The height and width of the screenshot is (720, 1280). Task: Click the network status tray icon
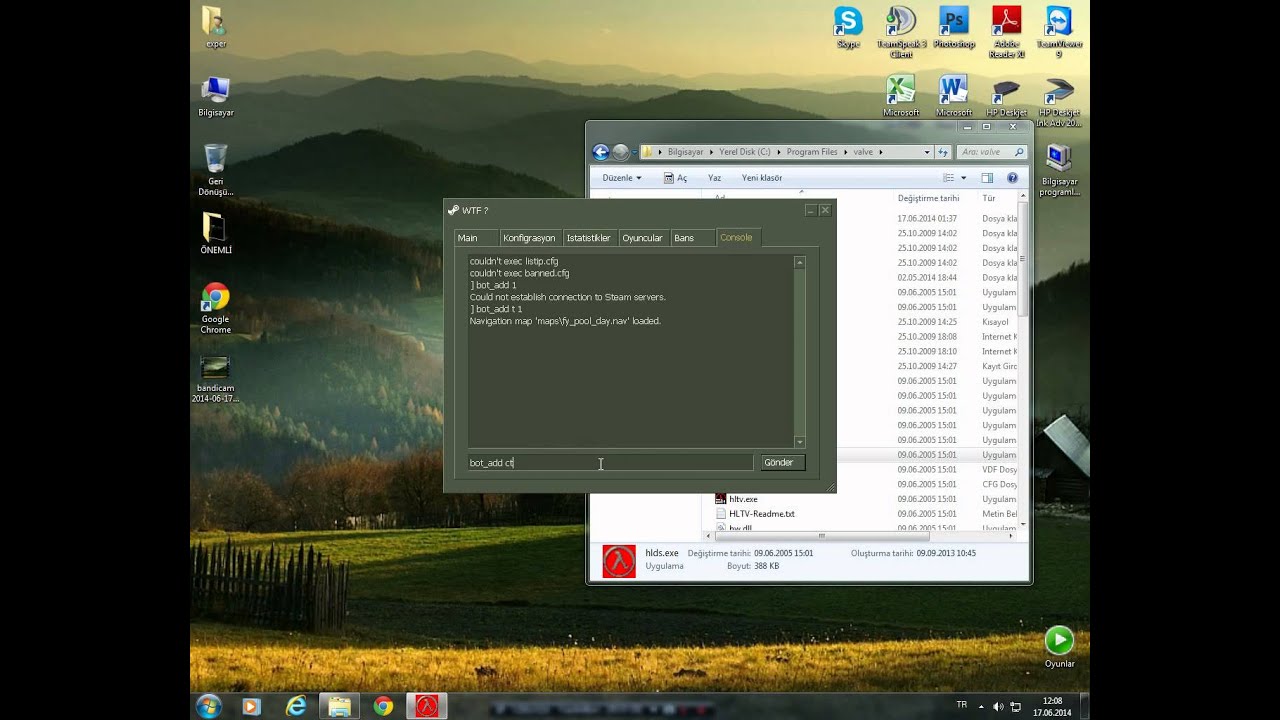pos(1015,706)
